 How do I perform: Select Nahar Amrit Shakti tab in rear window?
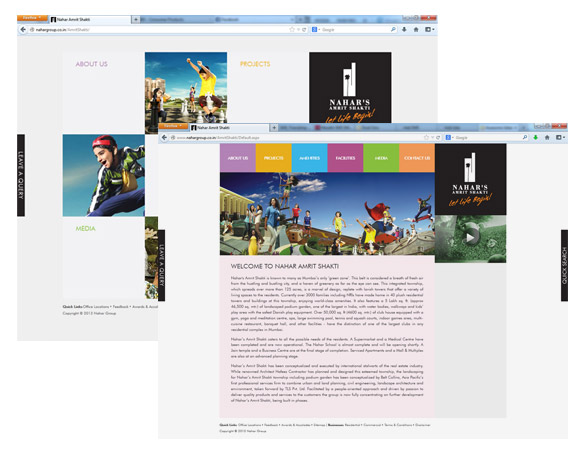pos(90,20)
